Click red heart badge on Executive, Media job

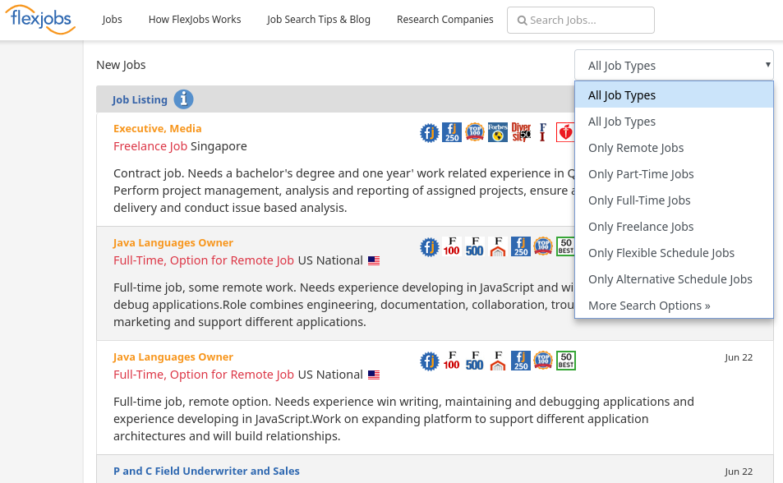pyautogui.click(x=566, y=132)
